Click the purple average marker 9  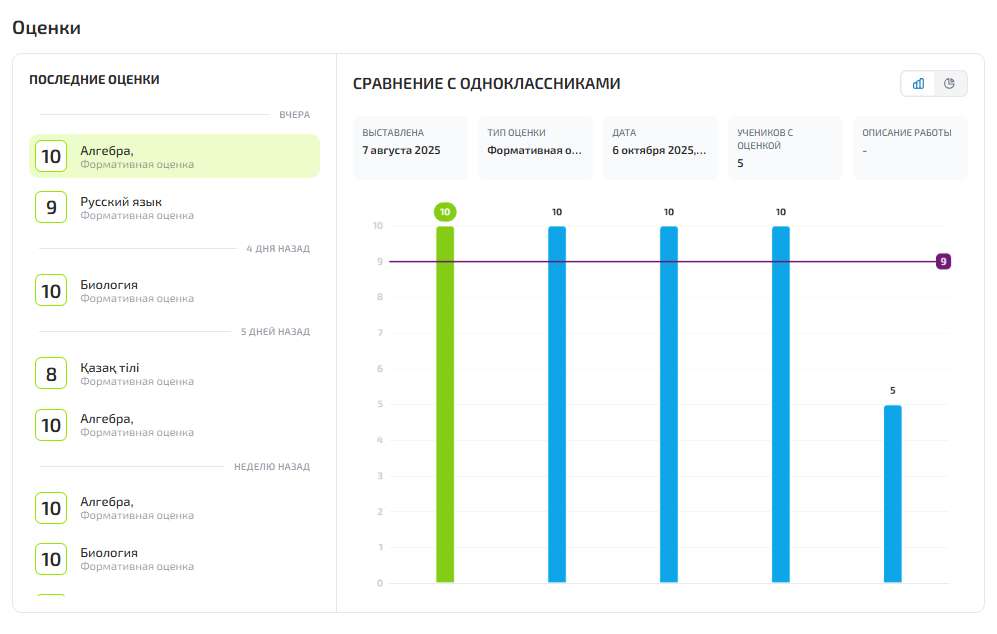(943, 262)
